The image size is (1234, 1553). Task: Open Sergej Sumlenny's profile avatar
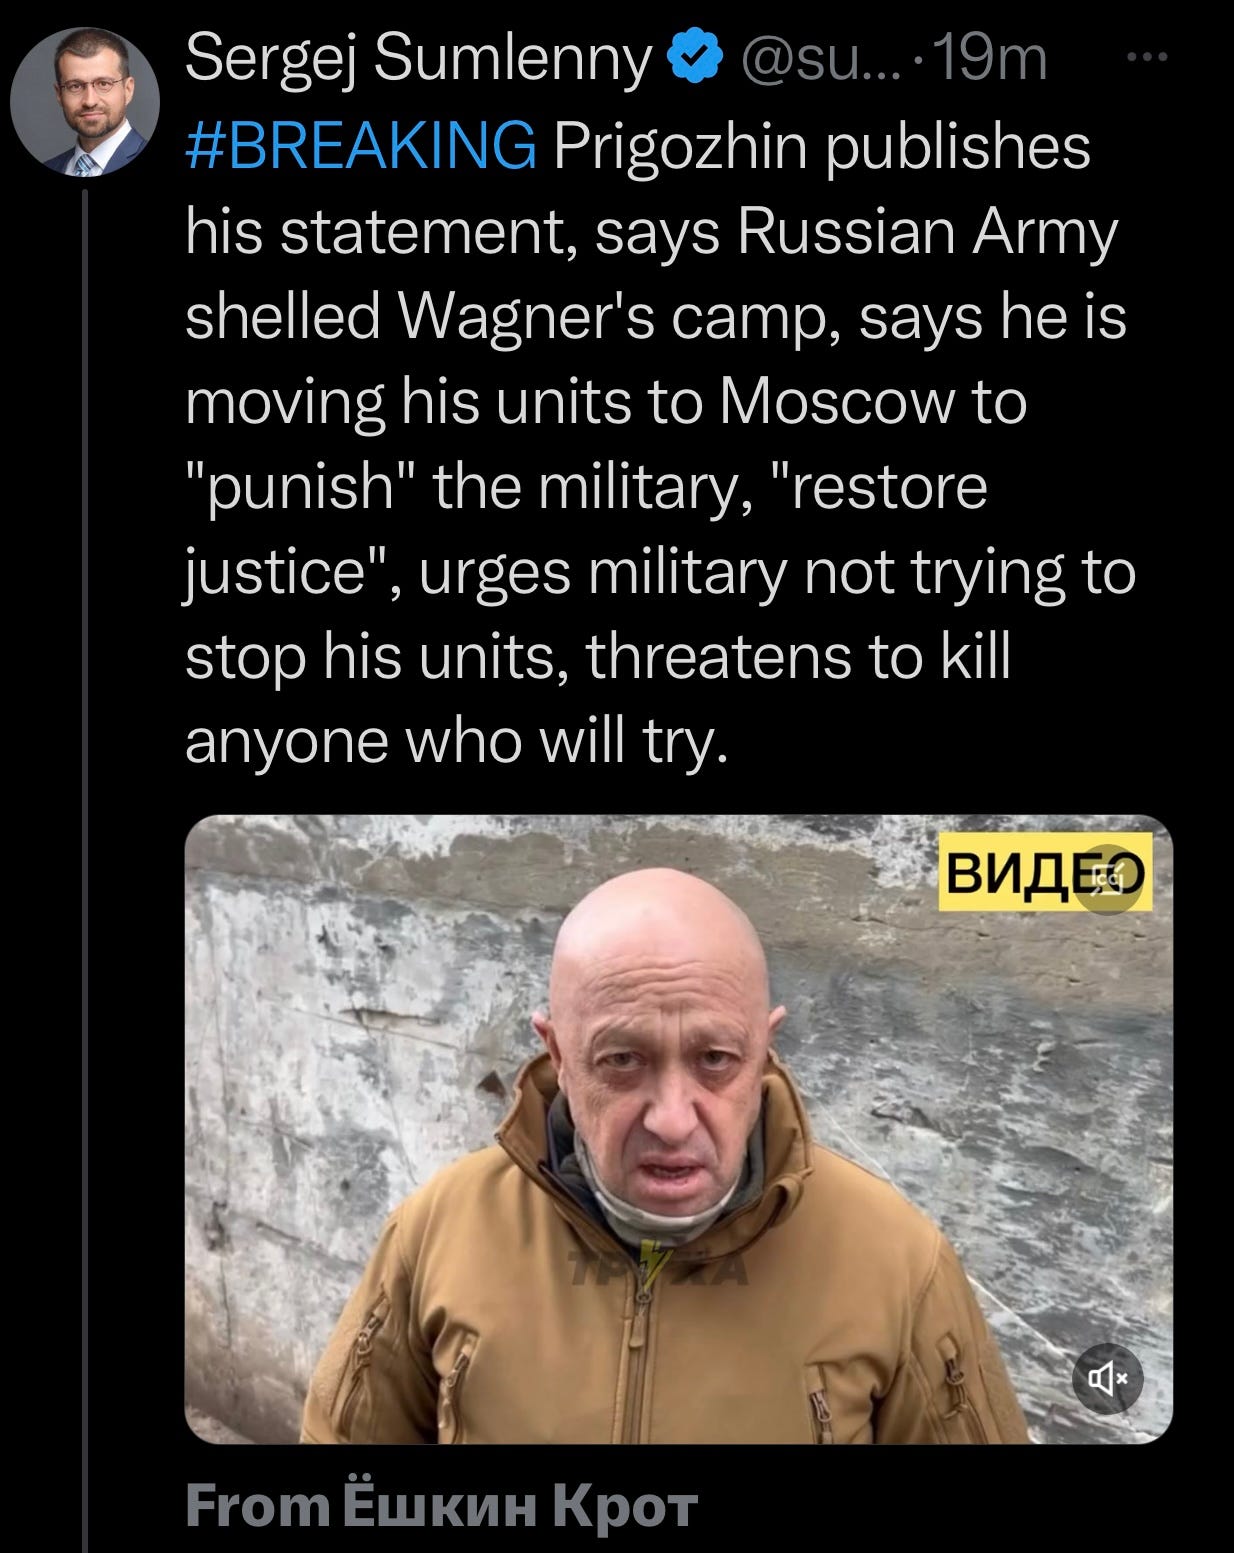pos(84,102)
